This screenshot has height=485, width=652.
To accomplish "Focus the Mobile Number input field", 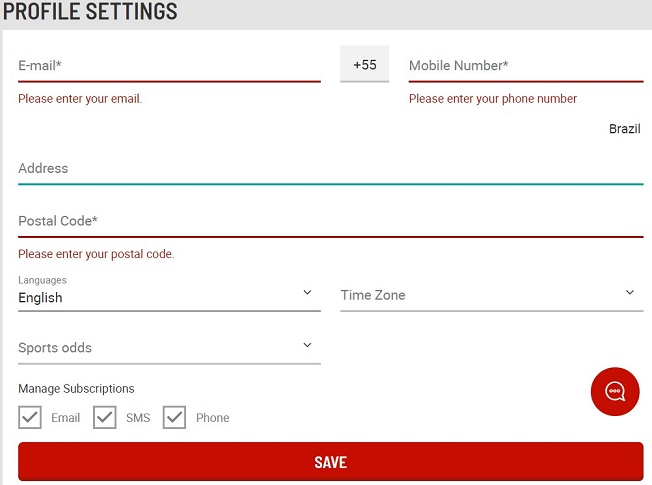I will (x=526, y=65).
